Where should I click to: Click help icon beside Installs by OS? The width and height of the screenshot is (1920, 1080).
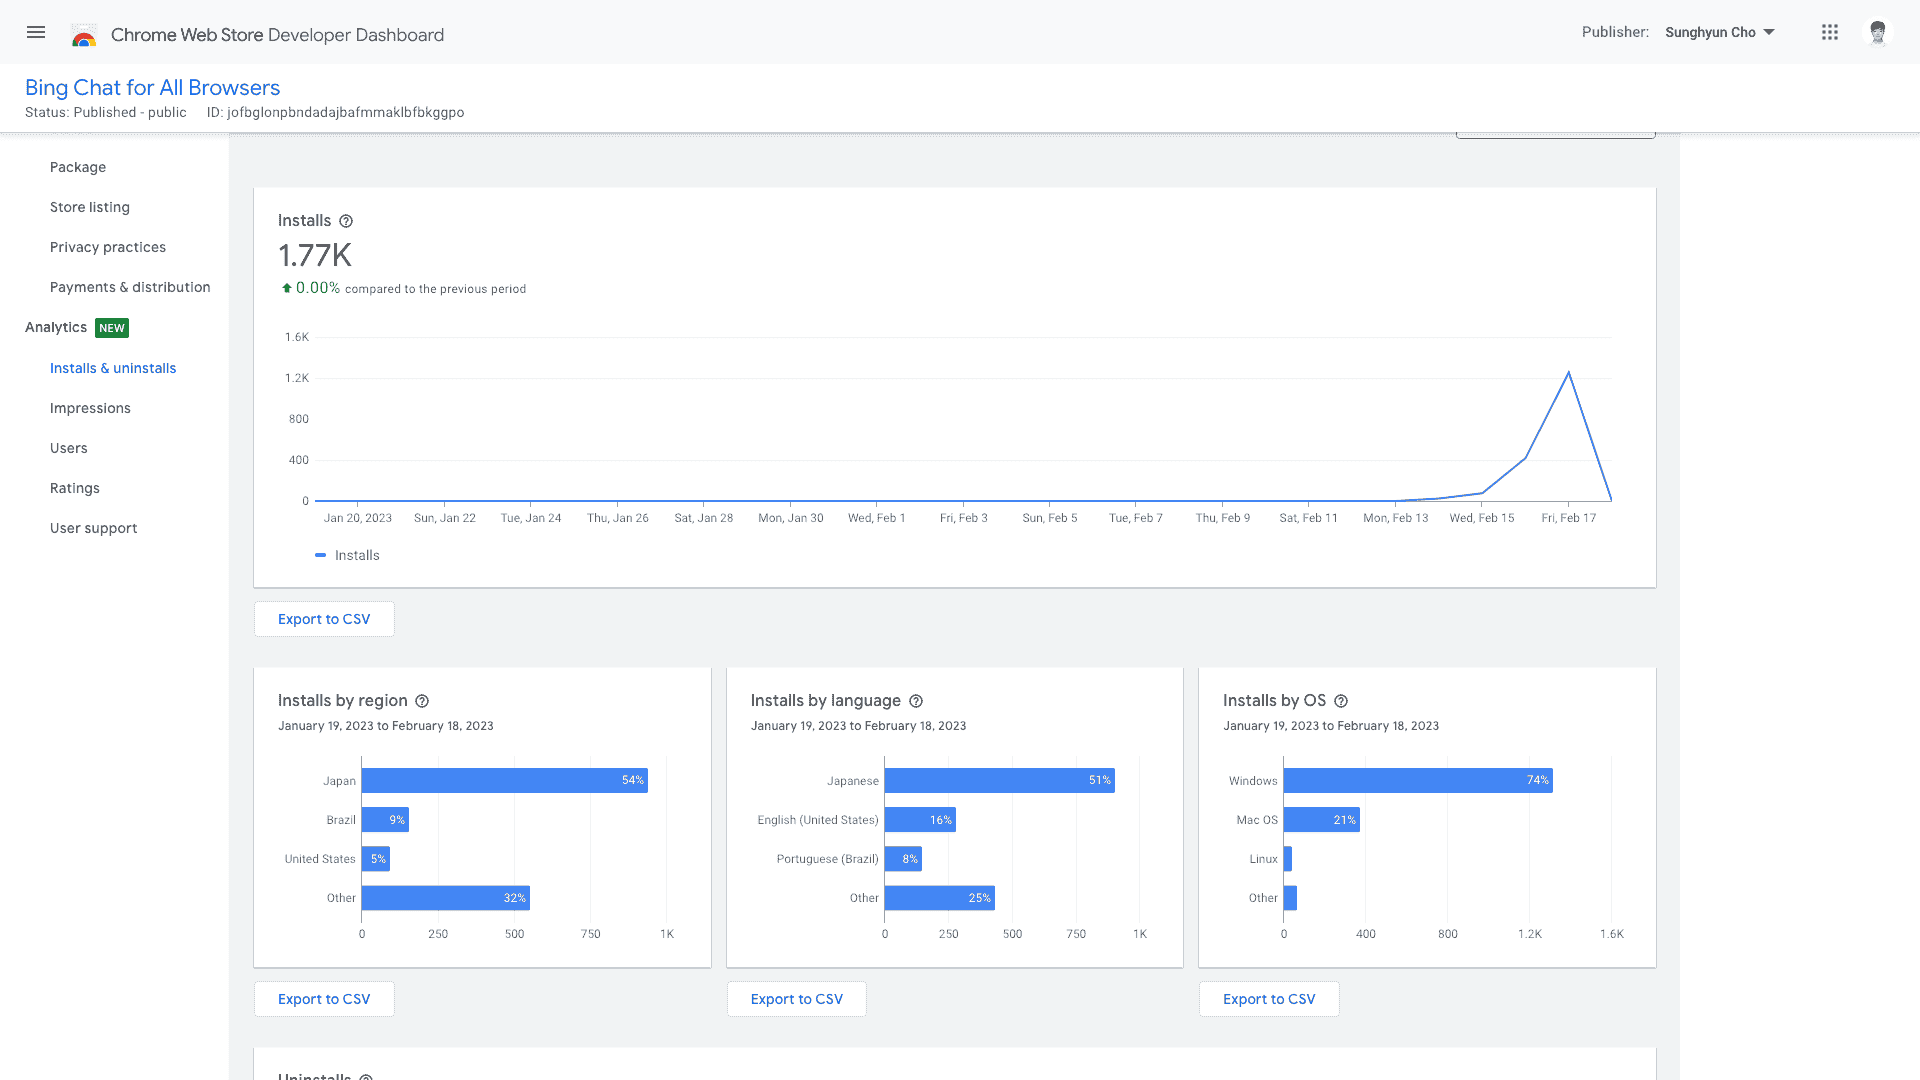point(1341,701)
